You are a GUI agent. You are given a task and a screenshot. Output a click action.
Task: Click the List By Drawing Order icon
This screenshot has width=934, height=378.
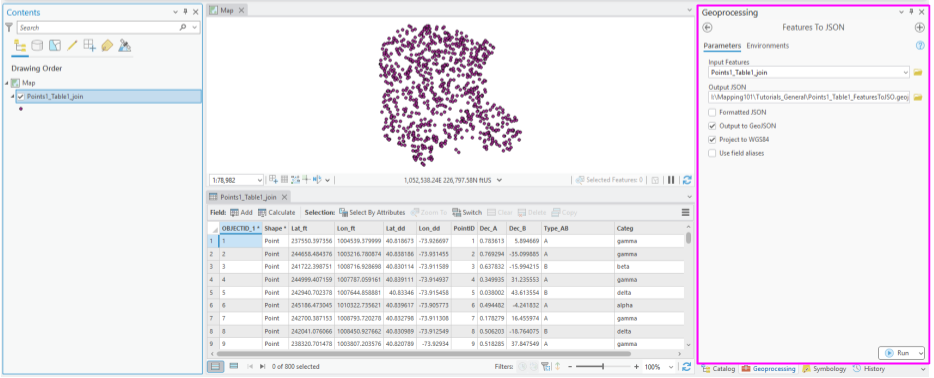point(20,45)
